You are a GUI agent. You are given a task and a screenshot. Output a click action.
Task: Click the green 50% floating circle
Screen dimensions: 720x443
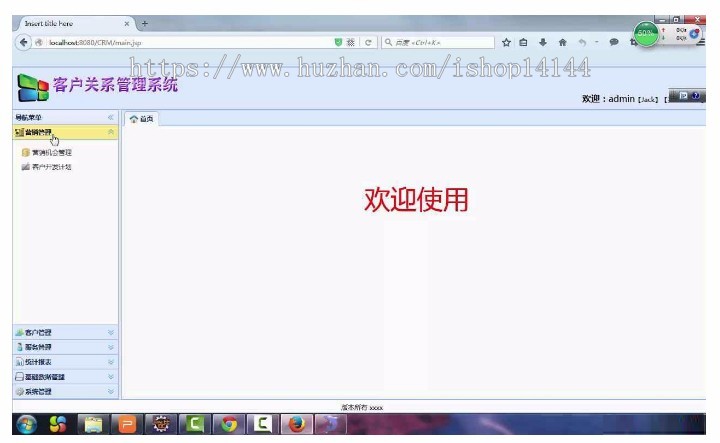(646, 34)
